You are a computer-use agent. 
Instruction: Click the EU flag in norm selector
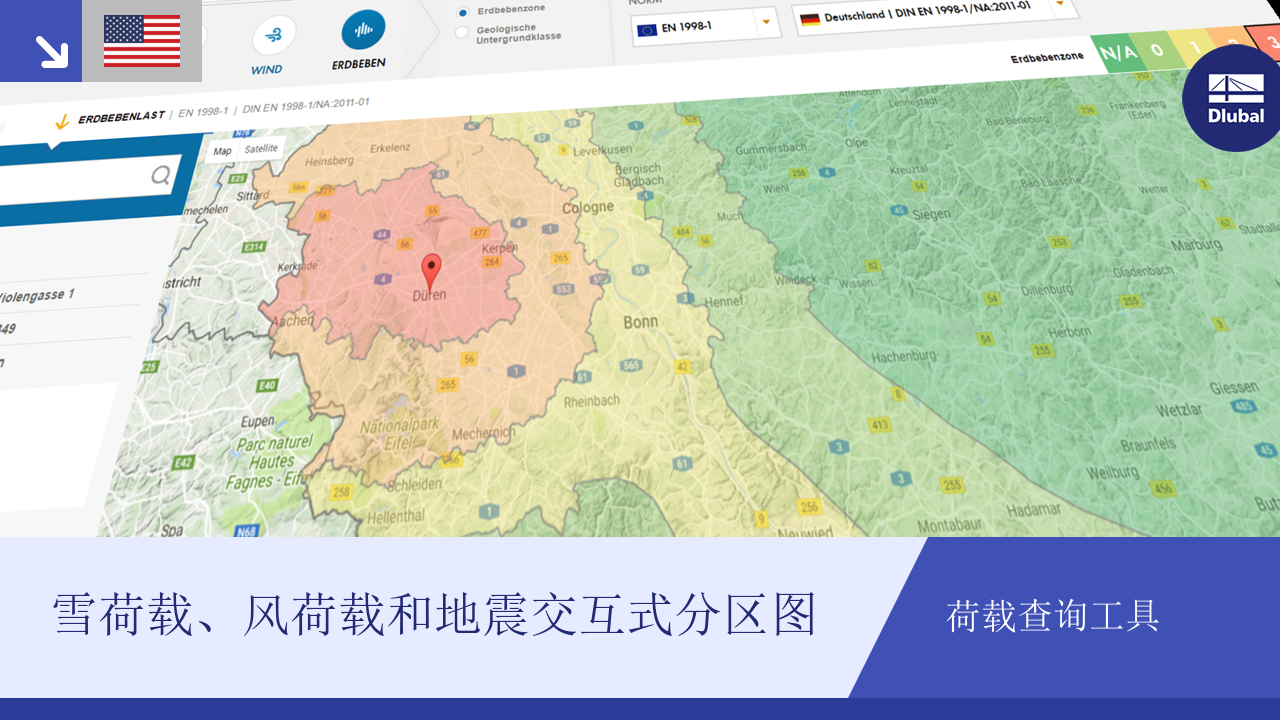click(646, 29)
